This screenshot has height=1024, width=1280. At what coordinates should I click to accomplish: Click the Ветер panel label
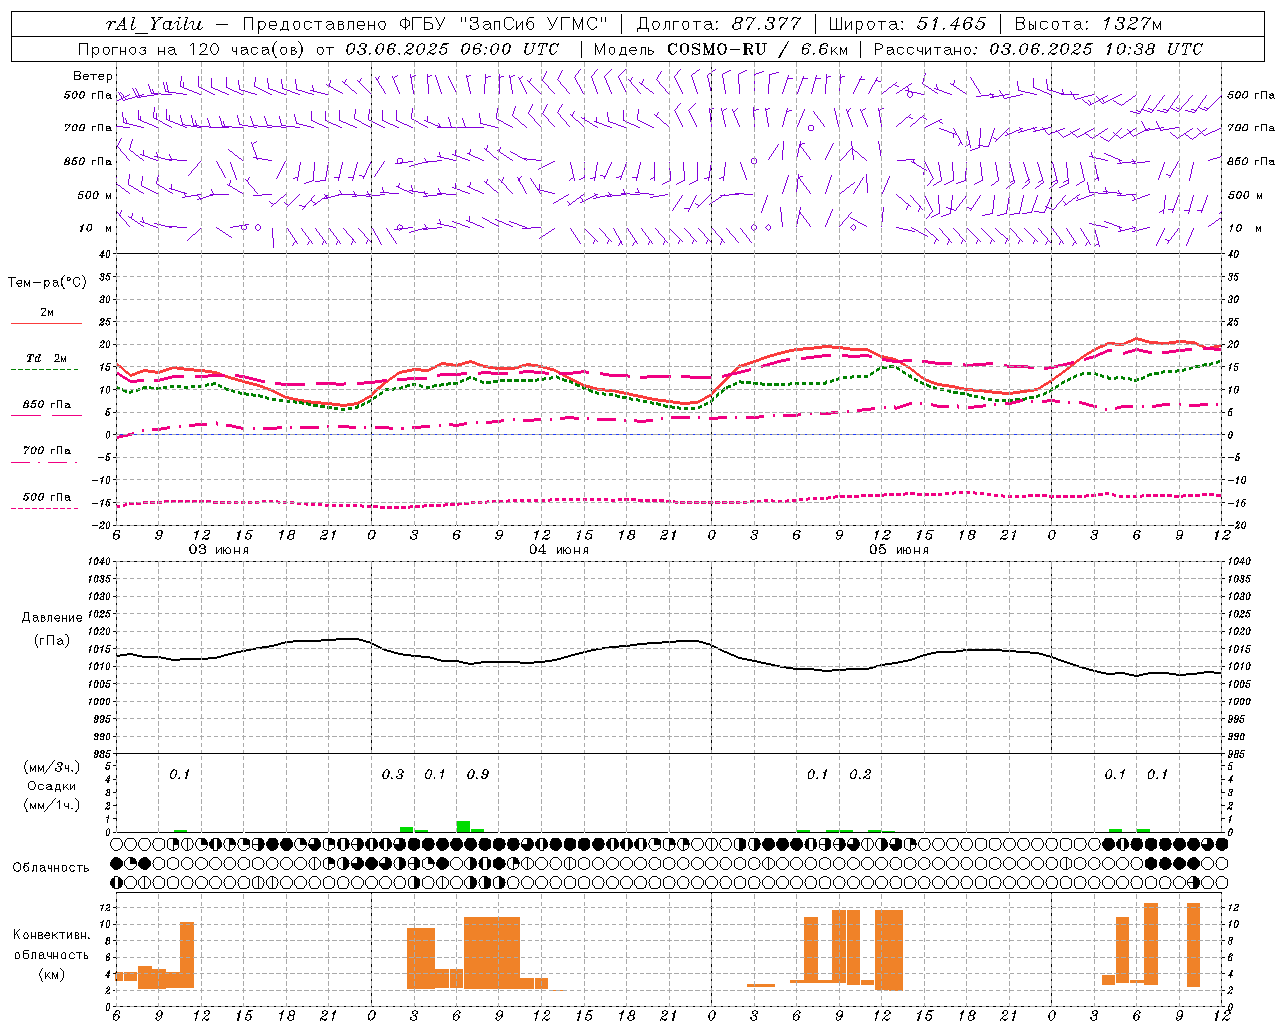pos(92,76)
